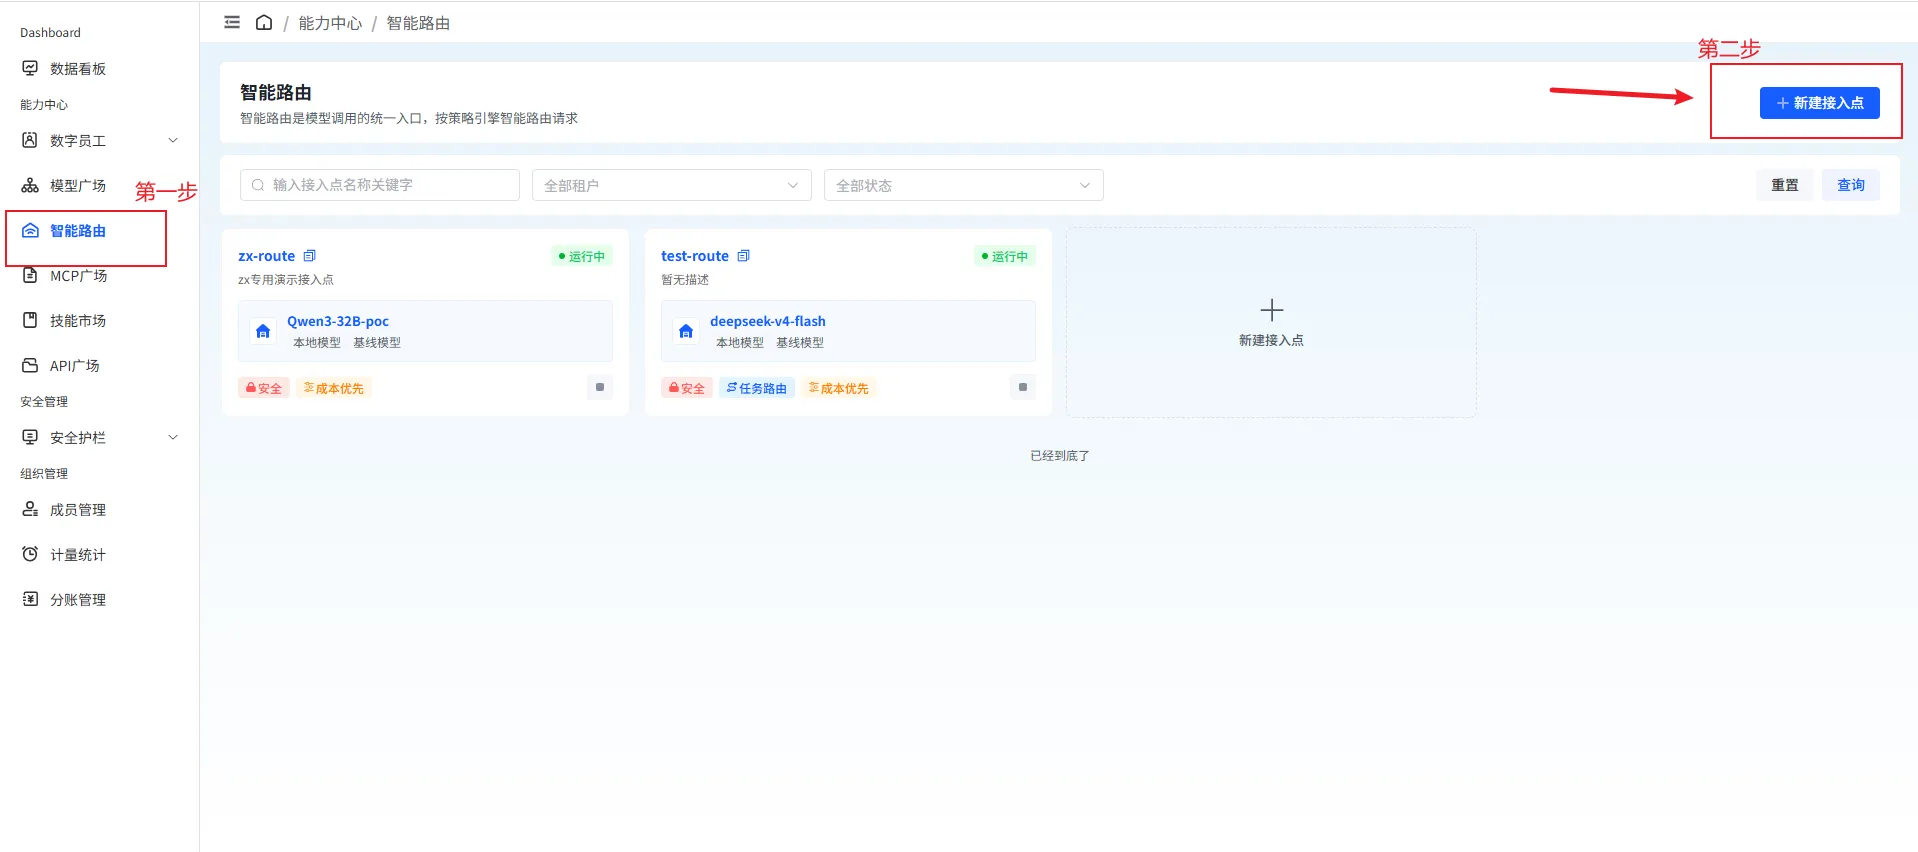The height and width of the screenshot is (852, 1918).
Task: Click the 技能市场 sidebar icon
Action: [30, 320]
